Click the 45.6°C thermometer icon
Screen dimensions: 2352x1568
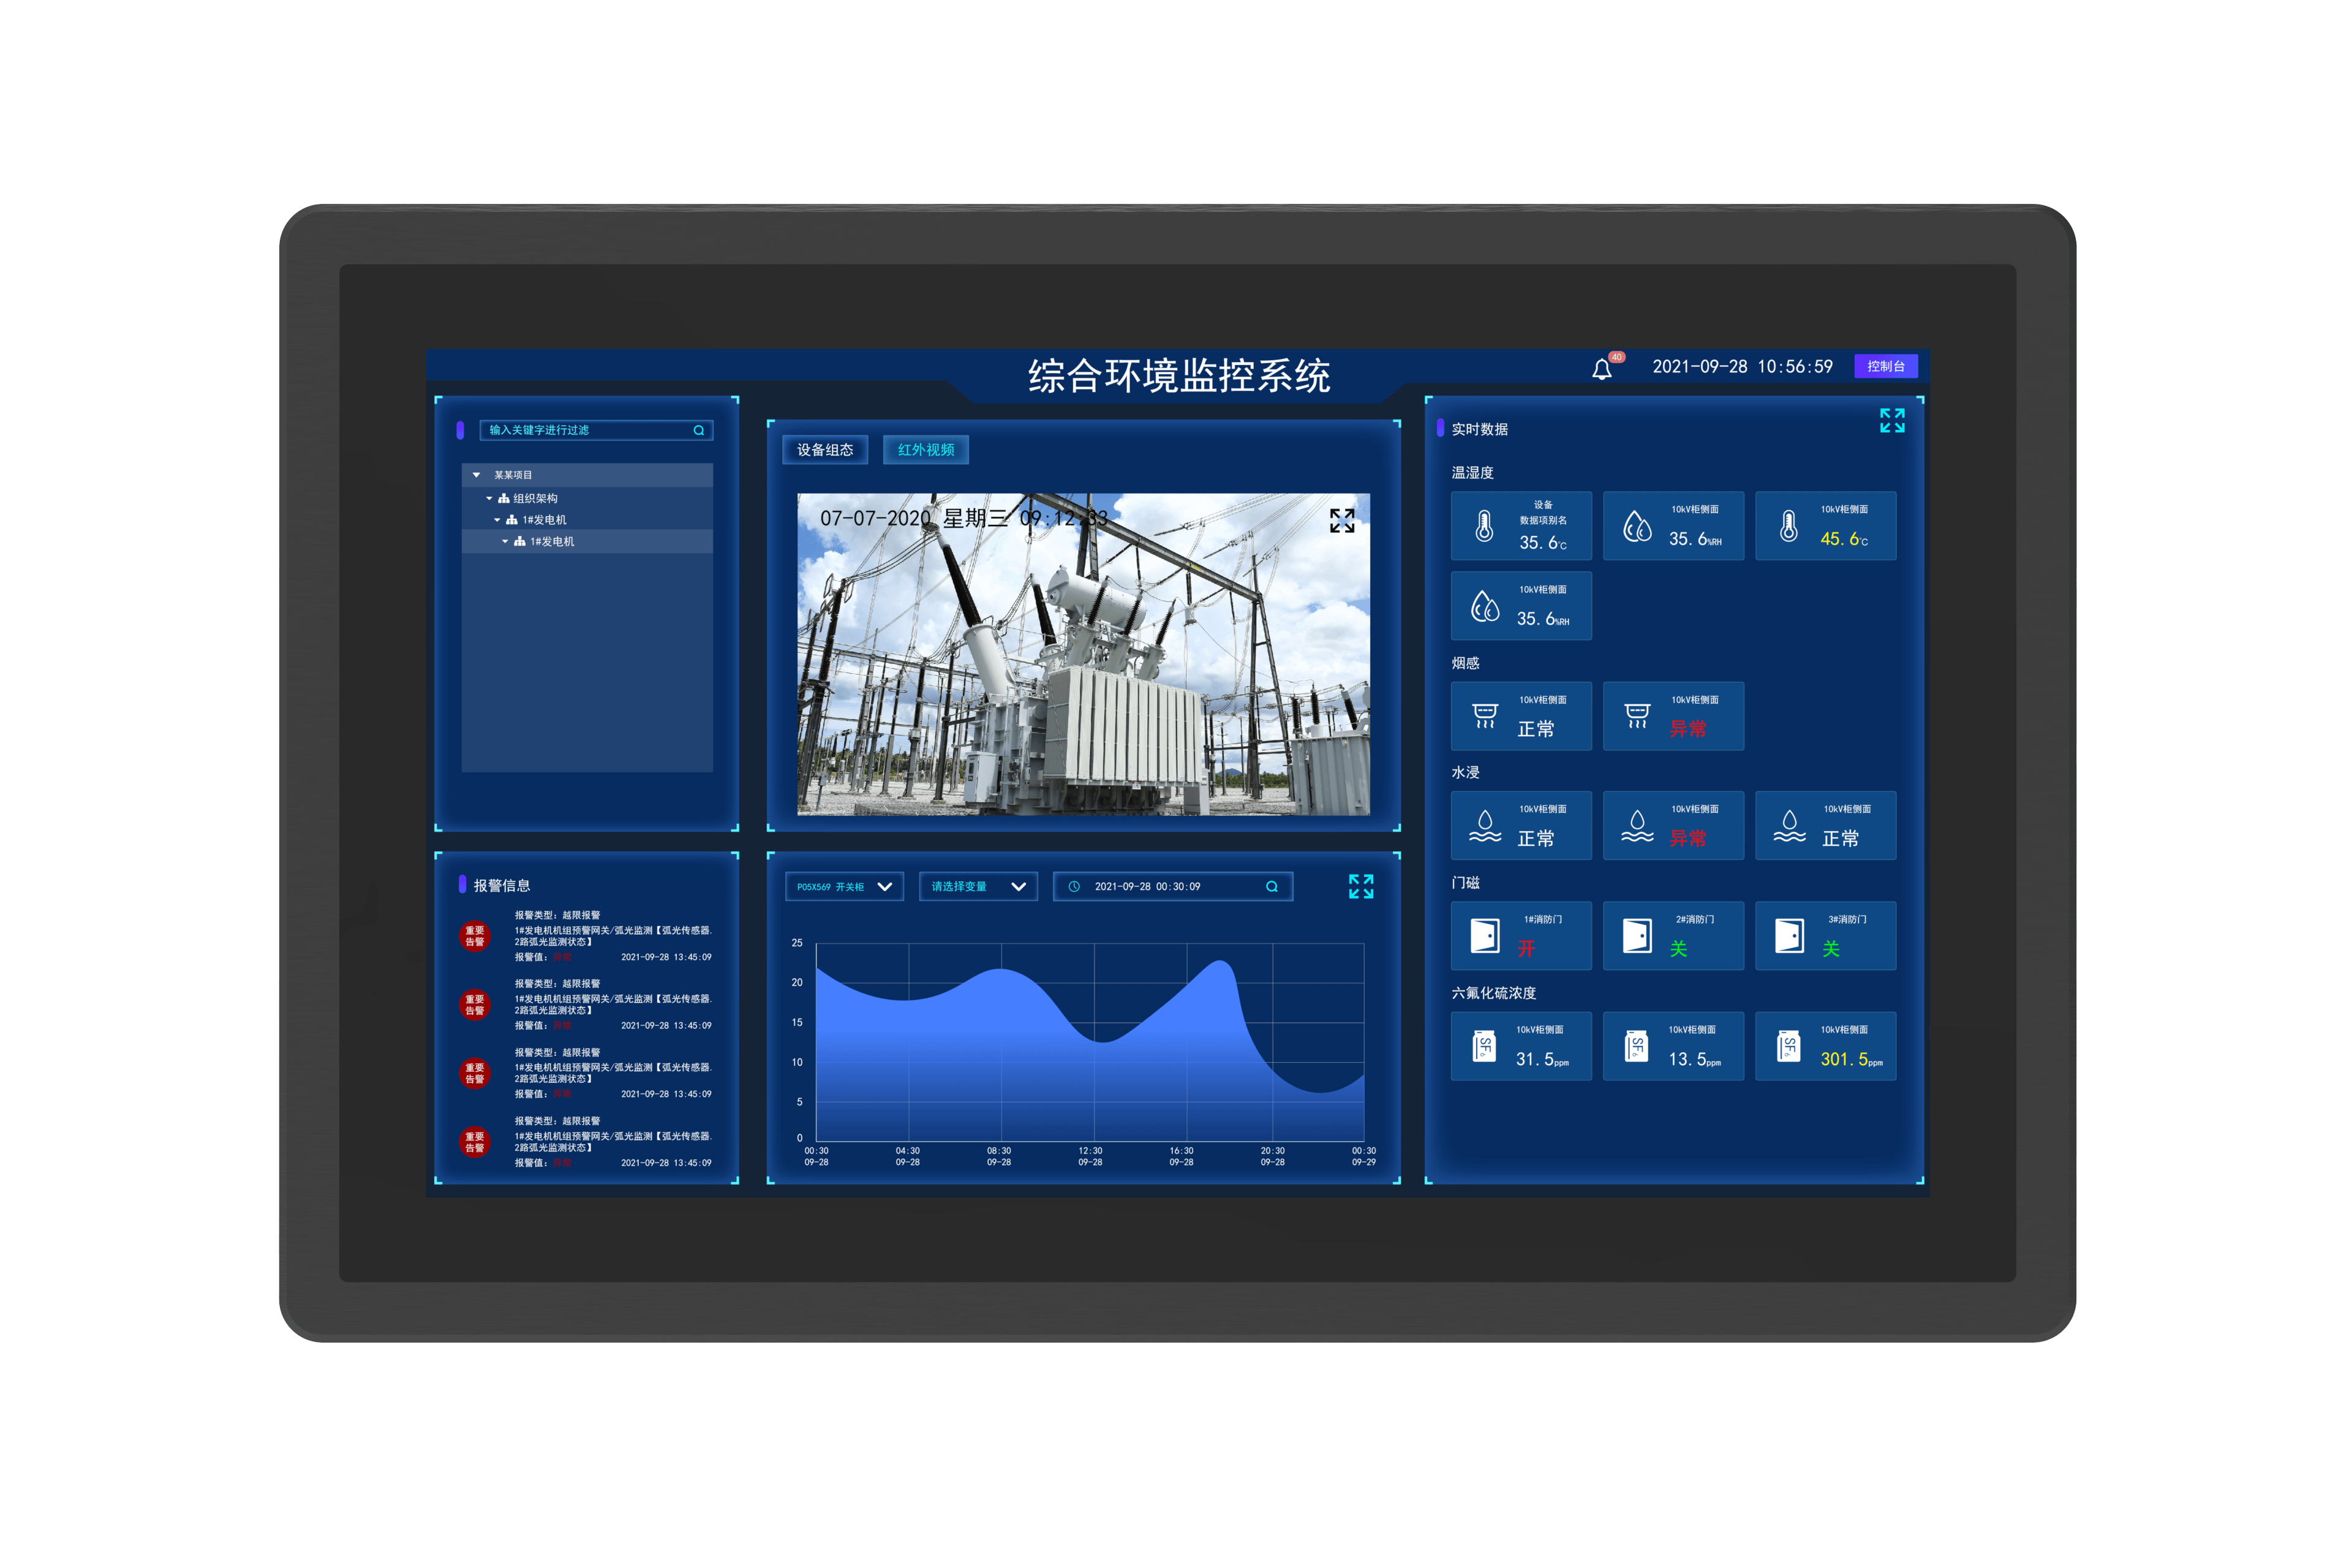(1789, 526)
